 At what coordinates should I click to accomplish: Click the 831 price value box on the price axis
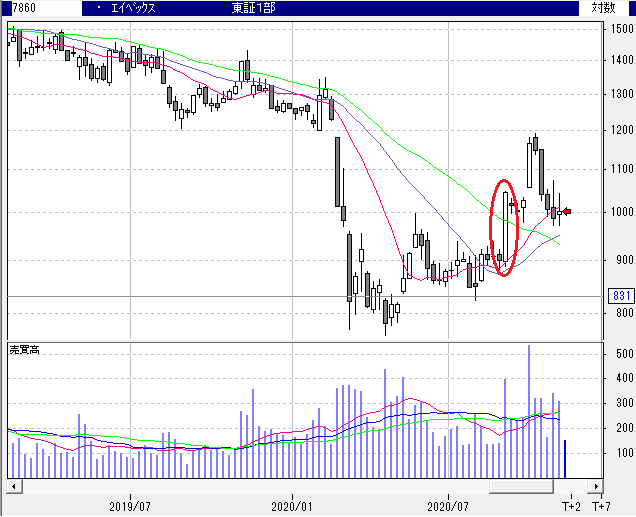(621, 296)
